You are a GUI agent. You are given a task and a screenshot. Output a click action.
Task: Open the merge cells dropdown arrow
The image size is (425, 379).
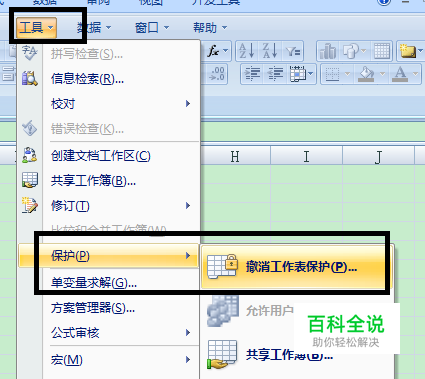click(311, 74)
